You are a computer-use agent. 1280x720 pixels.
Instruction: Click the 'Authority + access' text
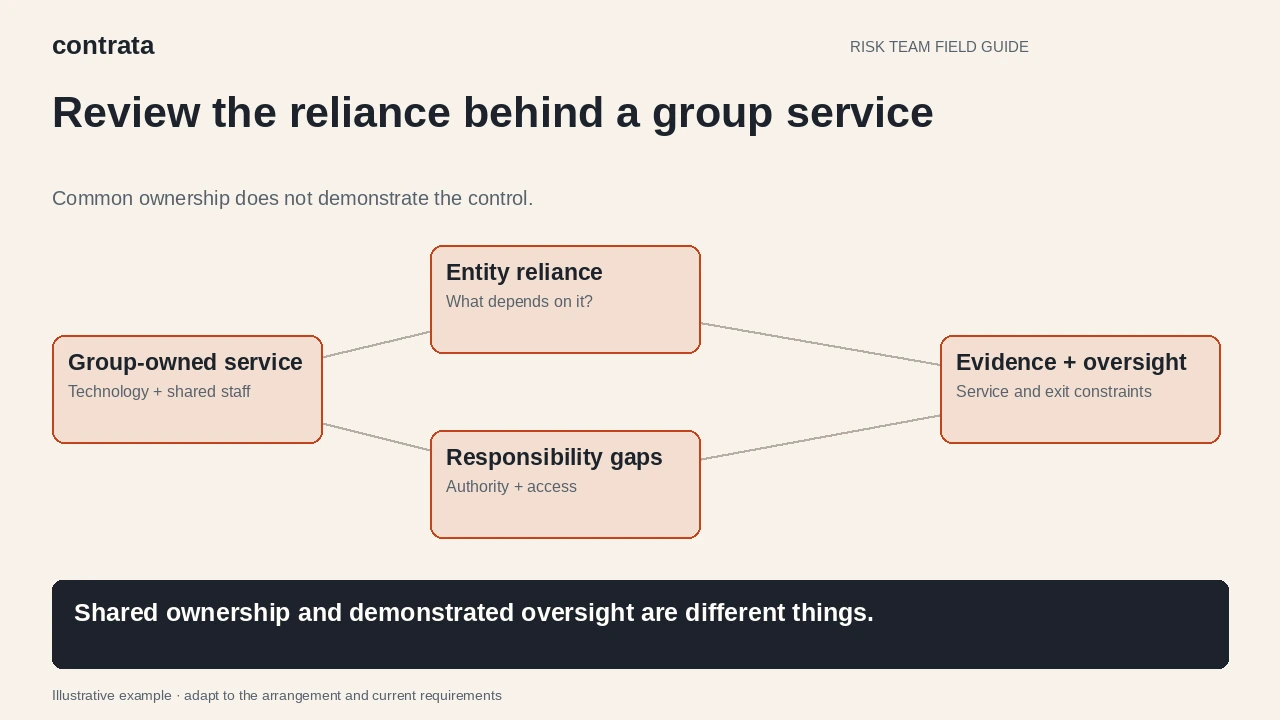tap(511, 487)
